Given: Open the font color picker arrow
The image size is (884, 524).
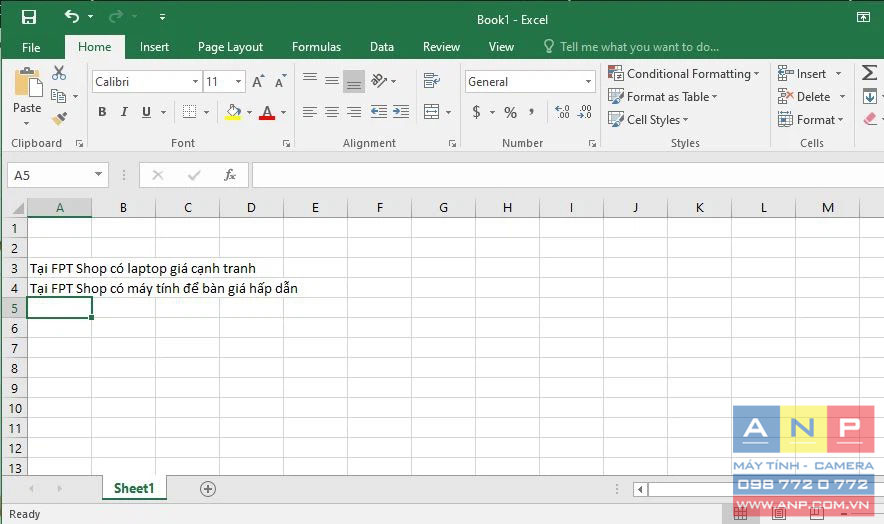Looking at the screenshot, I should 283,112.
